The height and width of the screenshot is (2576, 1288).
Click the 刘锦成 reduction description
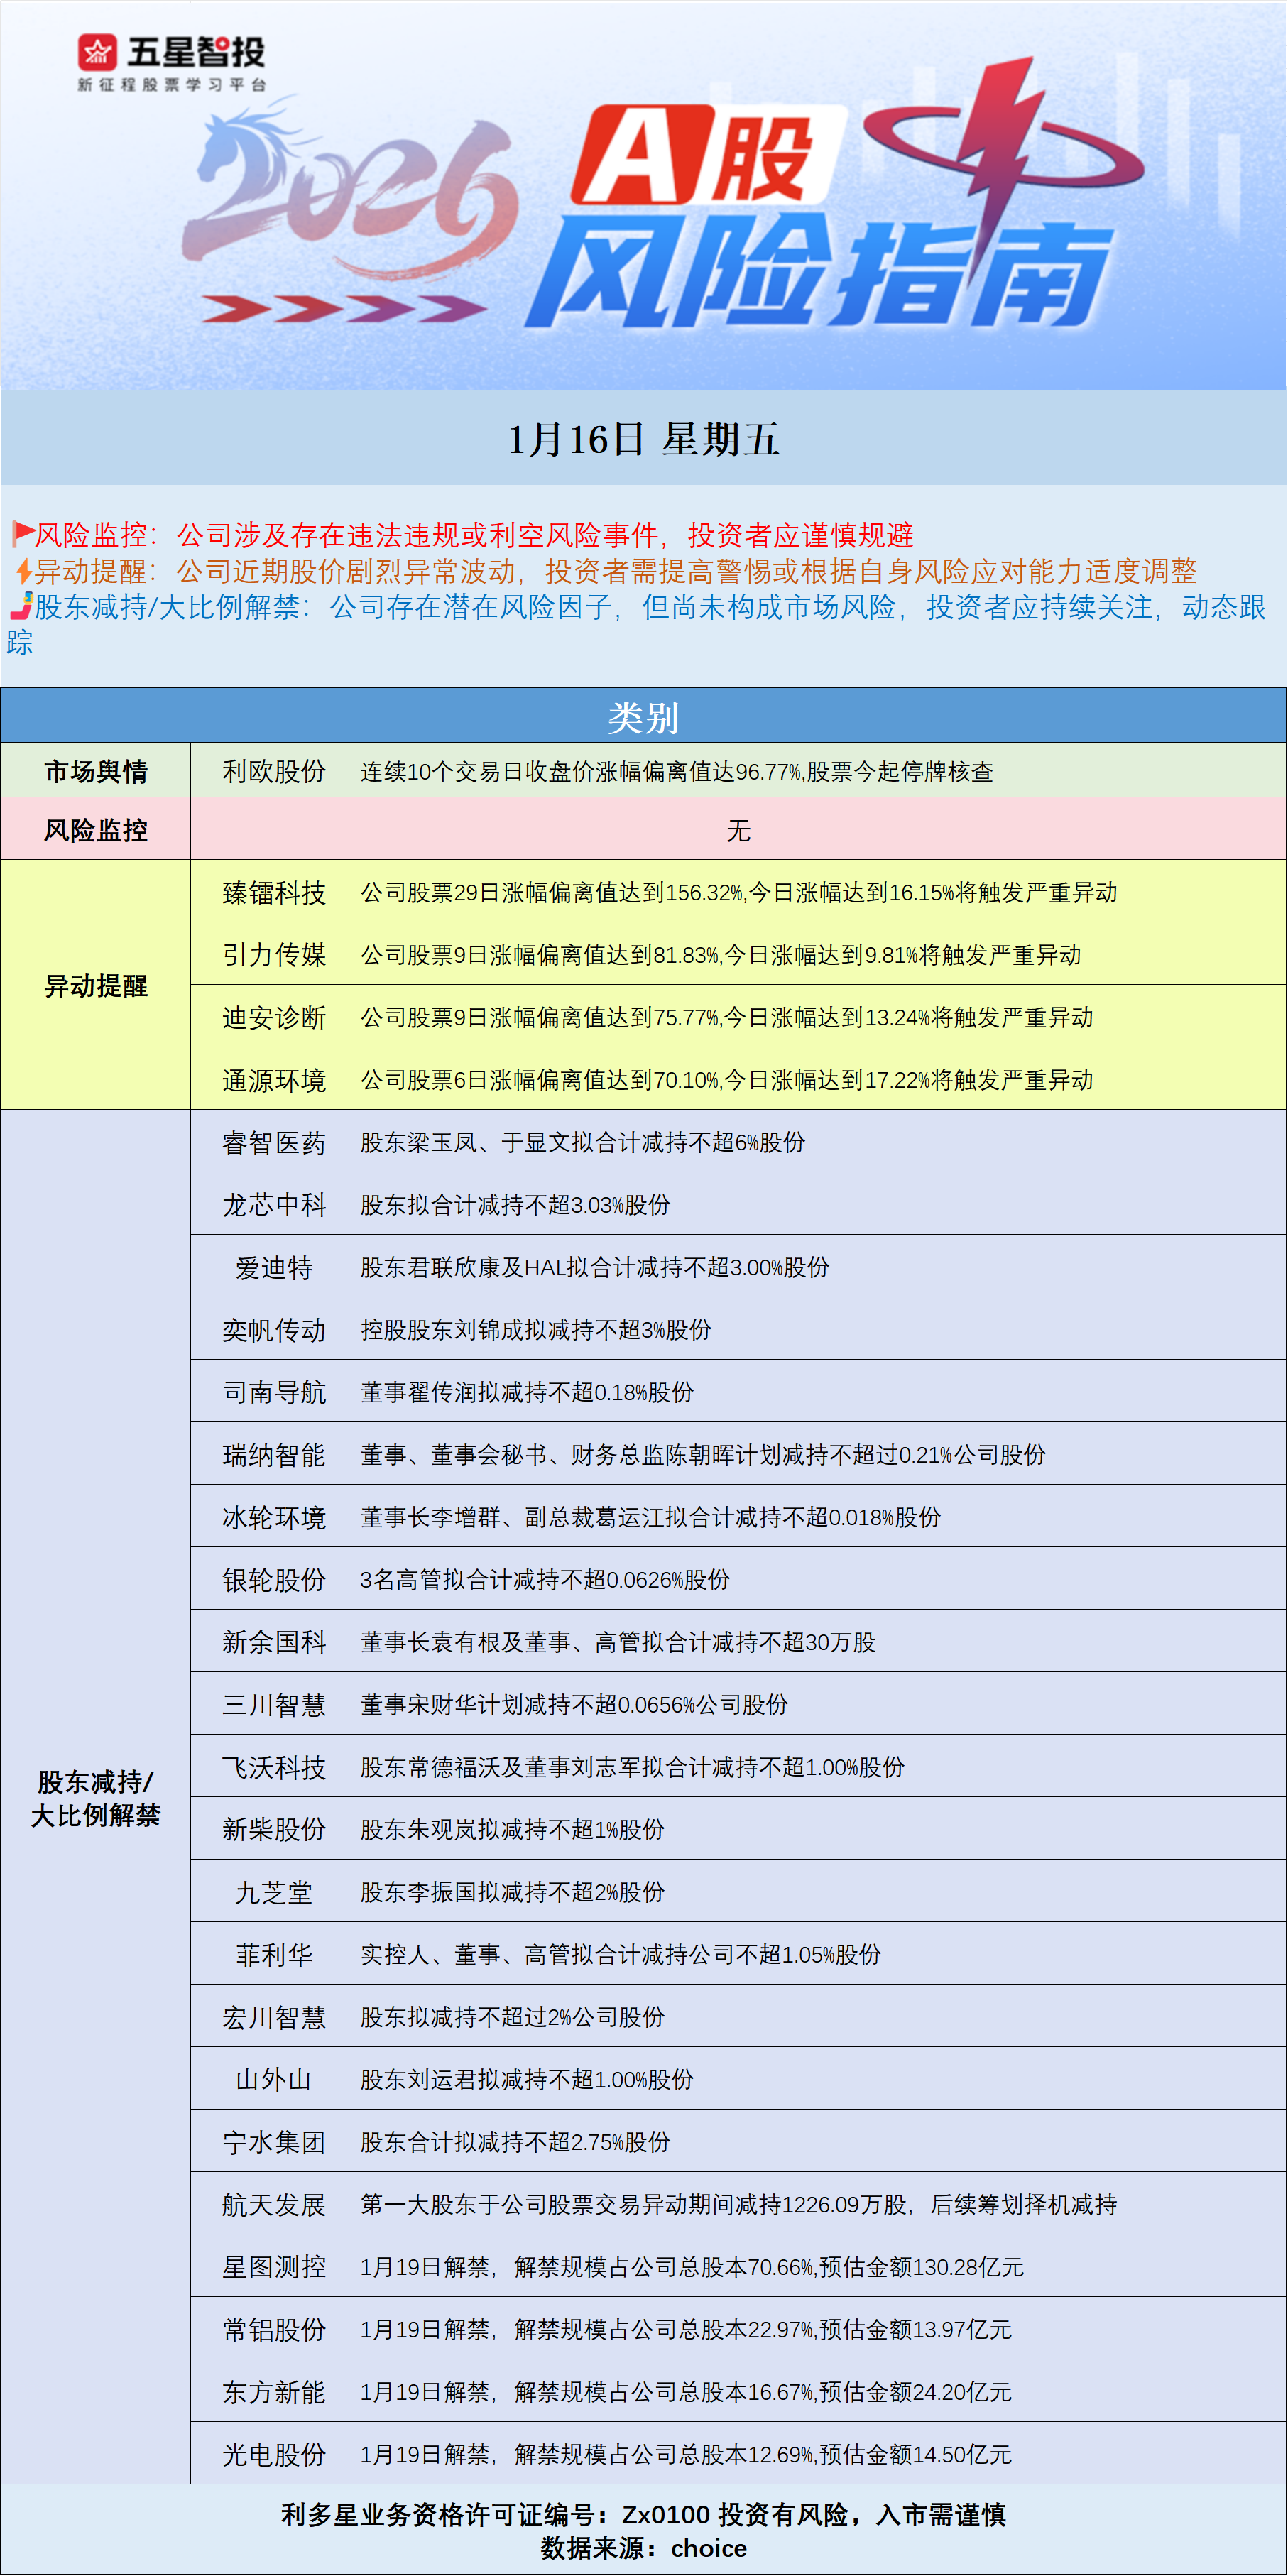coord(536,1330)
